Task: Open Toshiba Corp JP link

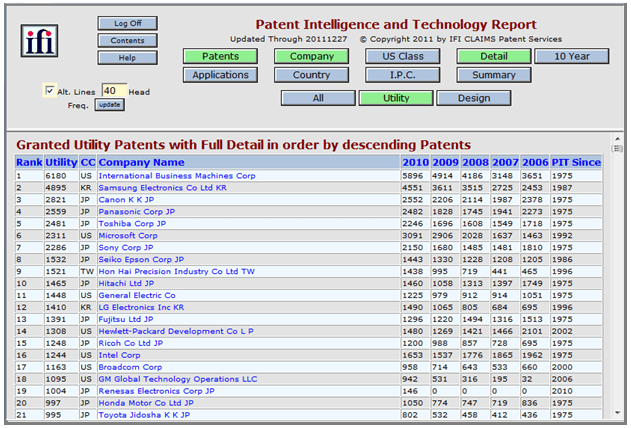Action: pos(132,224)
